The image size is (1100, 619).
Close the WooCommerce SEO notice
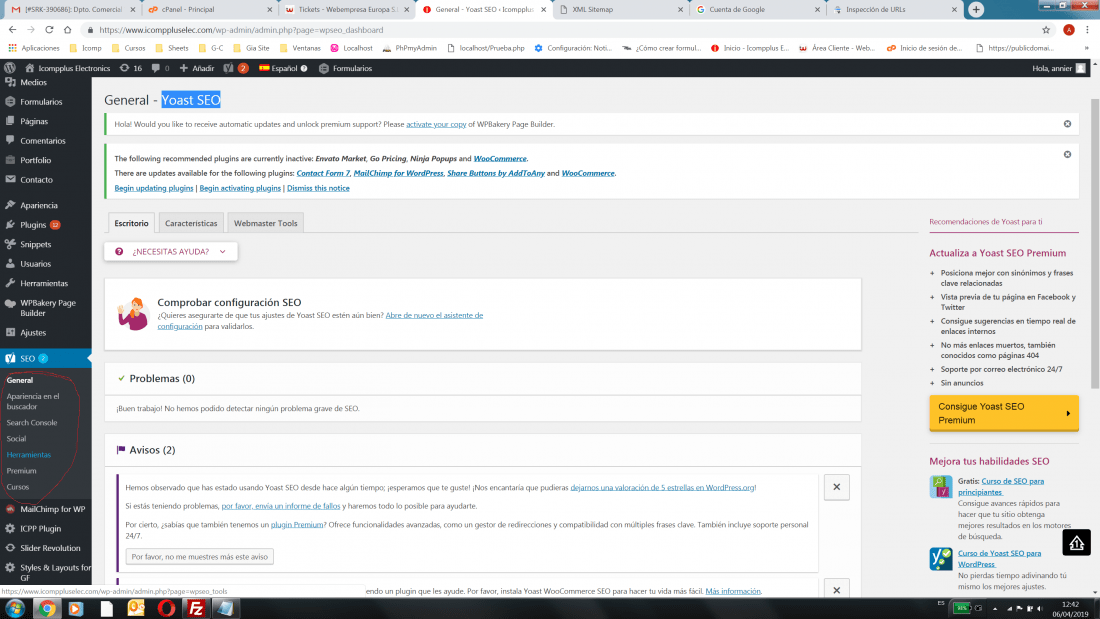pos(836,590)
